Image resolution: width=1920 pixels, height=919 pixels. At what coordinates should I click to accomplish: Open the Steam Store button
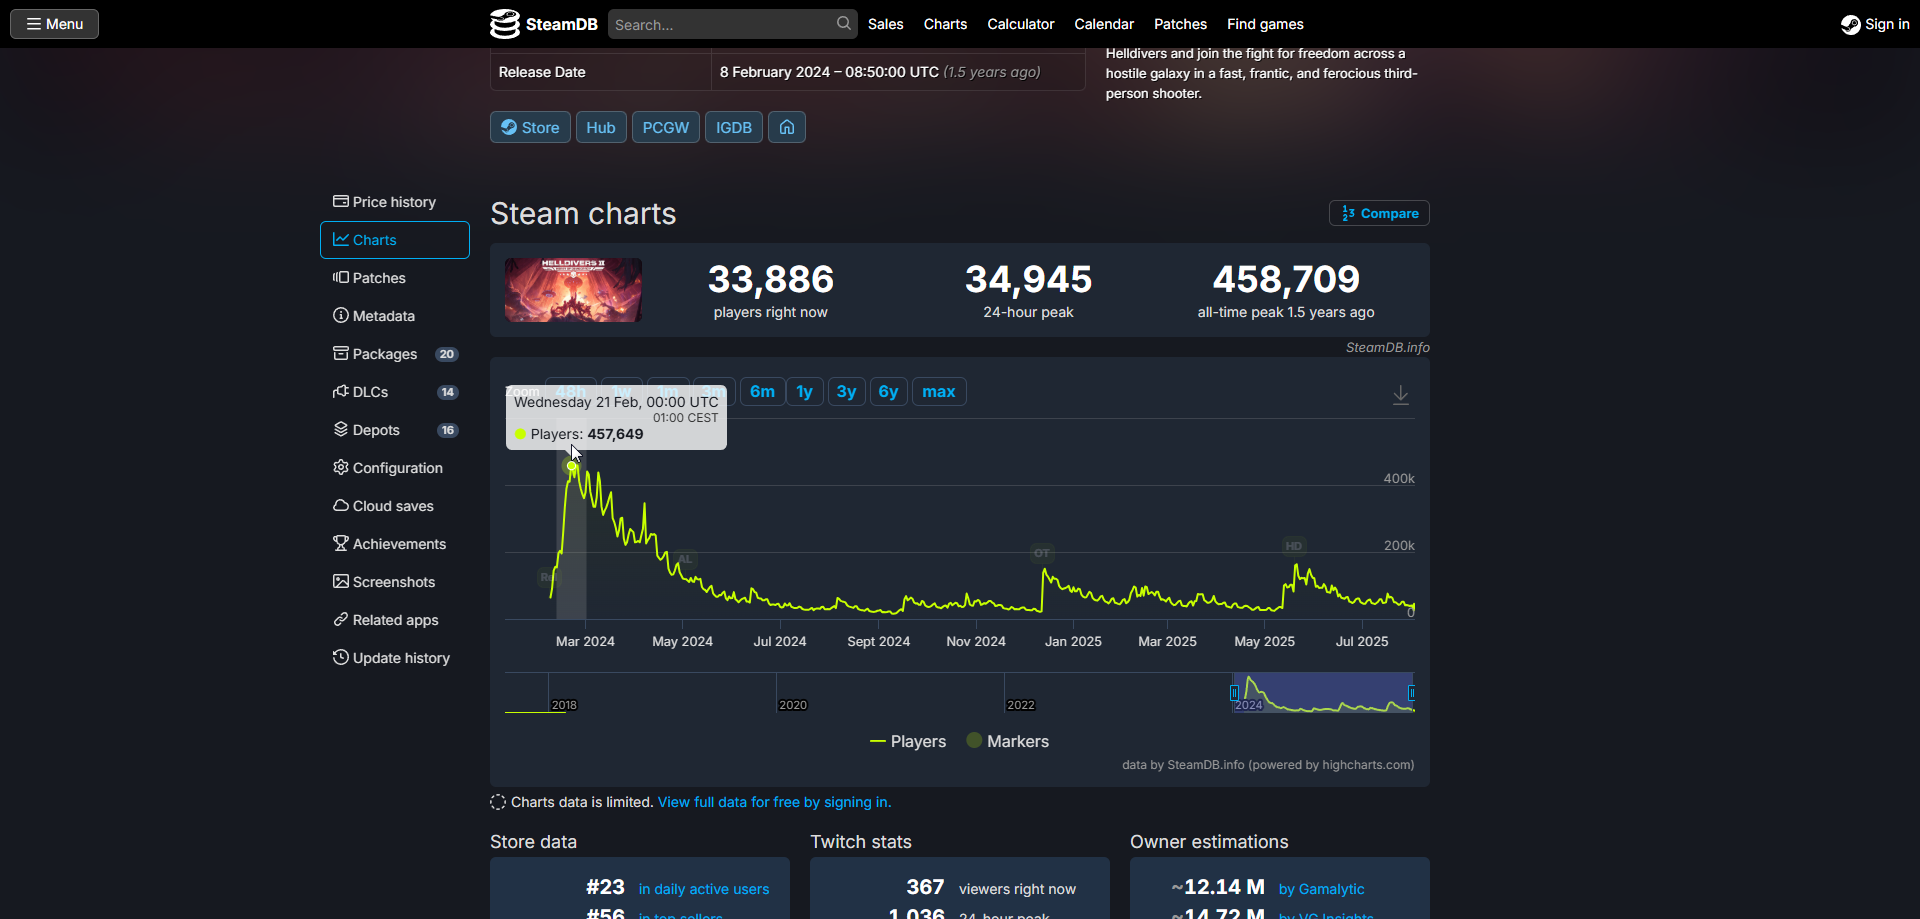(530, 127)
